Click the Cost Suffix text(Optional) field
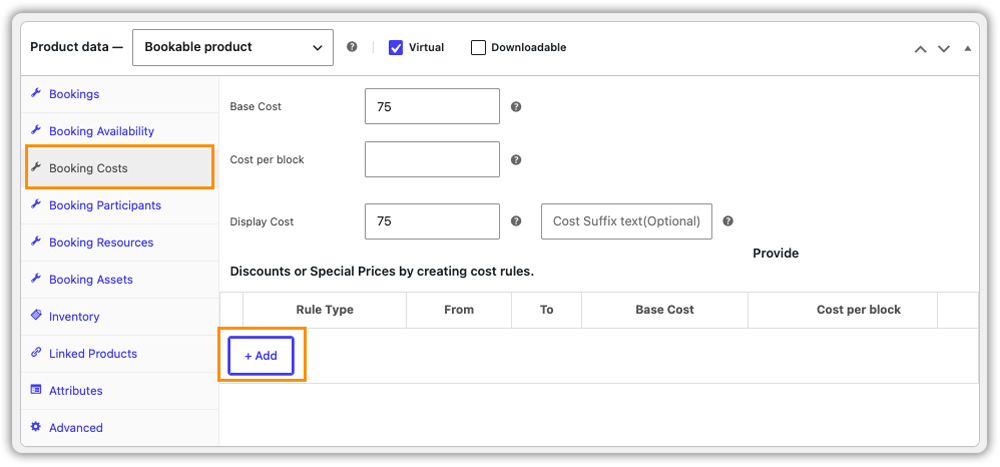This screenshot has height=467, width=1000. [626, 221]
